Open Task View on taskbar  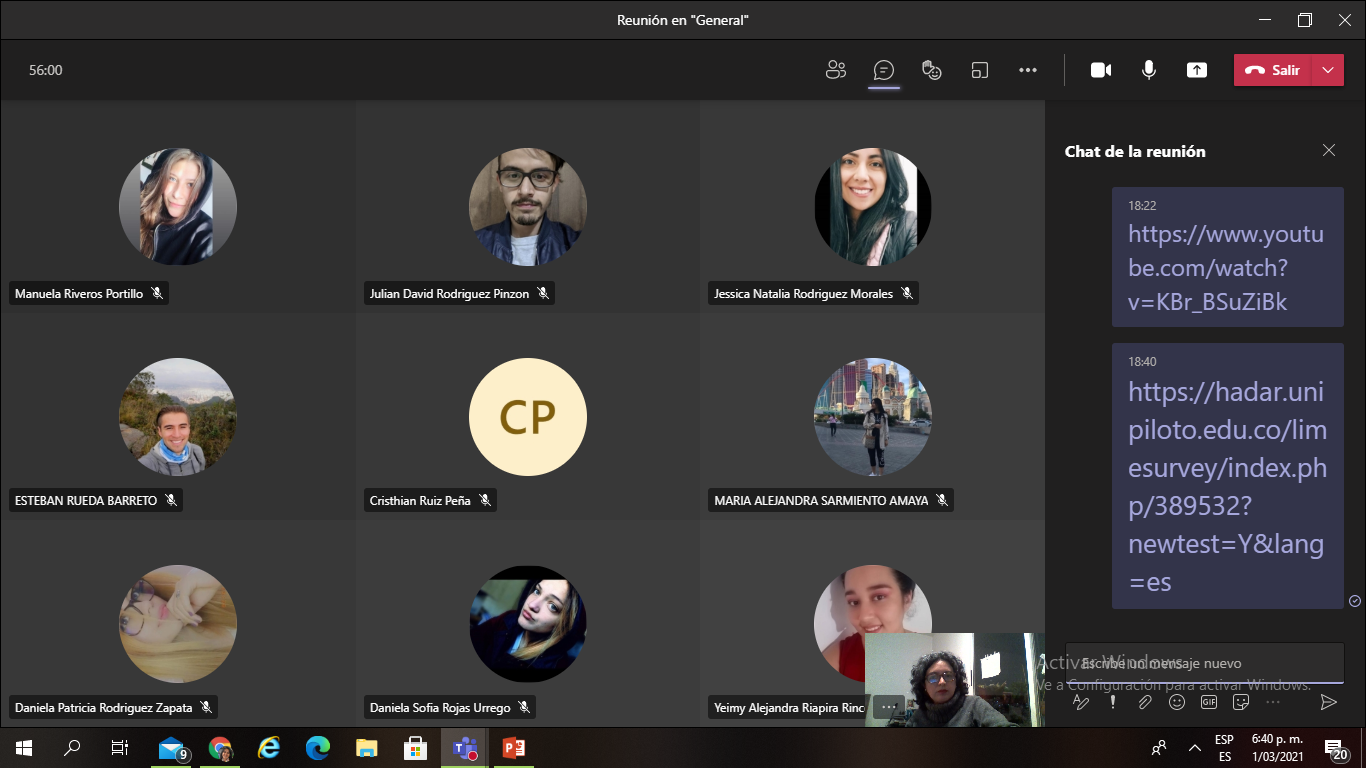coord(120,748)
